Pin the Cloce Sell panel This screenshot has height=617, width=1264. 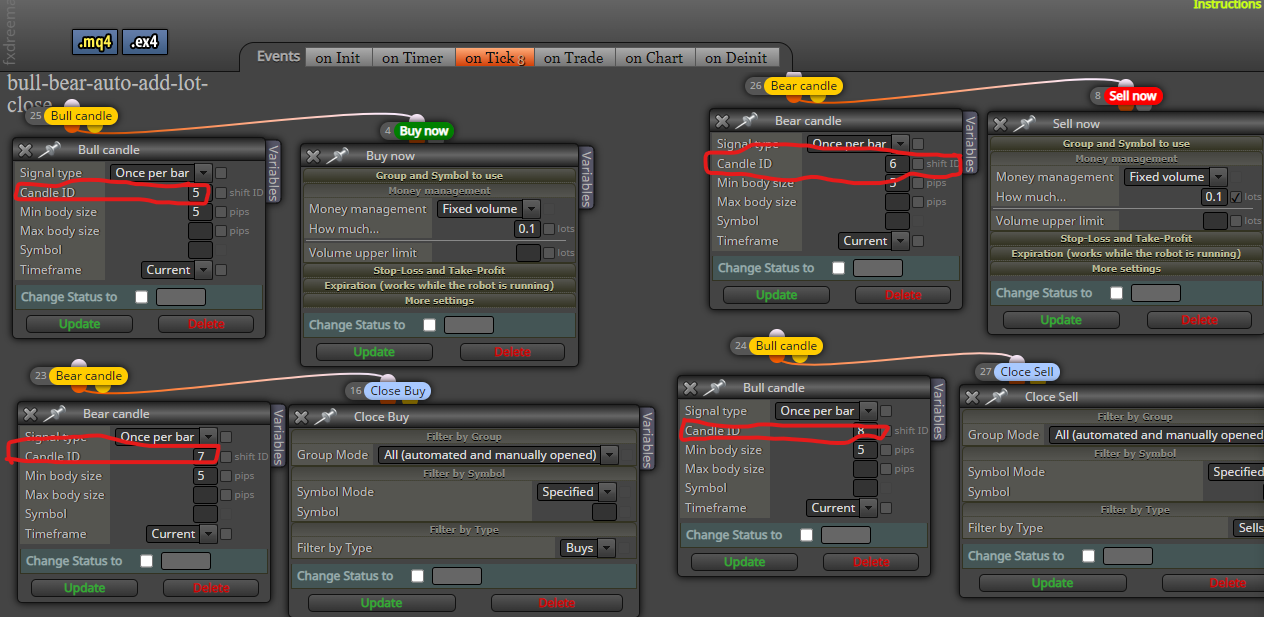click(997, 397)
